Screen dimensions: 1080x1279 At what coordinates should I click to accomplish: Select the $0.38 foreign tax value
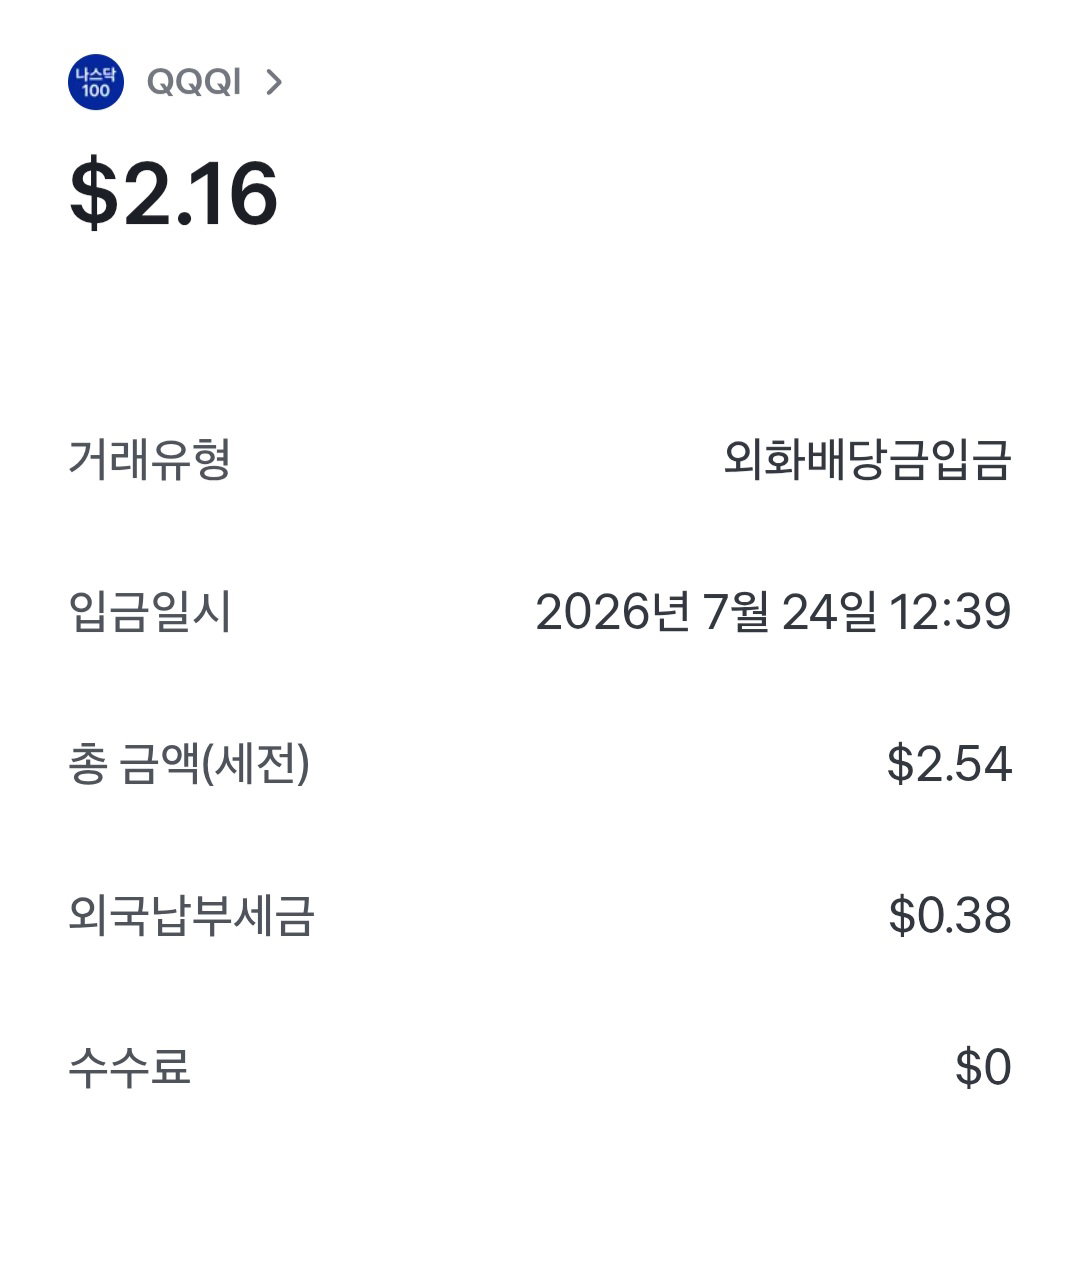pyautogui.click(x=950, y=916)
